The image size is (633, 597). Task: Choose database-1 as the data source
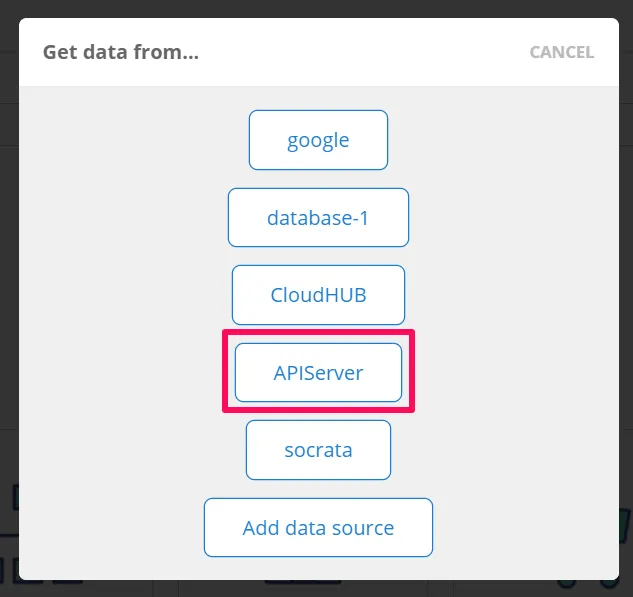click(318, 217)
